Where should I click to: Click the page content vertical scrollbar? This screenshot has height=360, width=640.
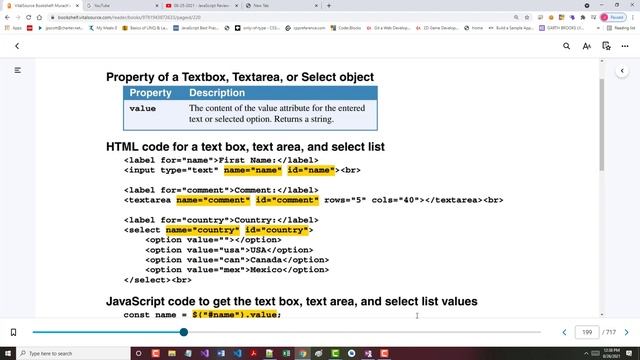[602, 124]
